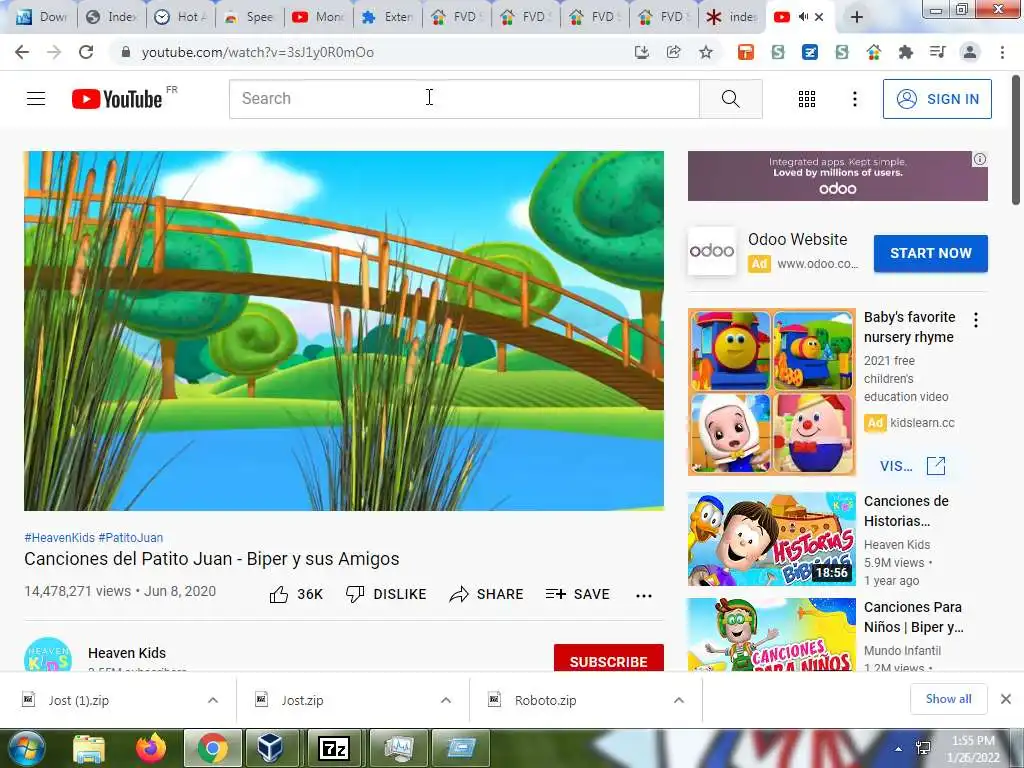Click Show all downloads
This screenshot has width=1024, height=768.
(948, 699)
